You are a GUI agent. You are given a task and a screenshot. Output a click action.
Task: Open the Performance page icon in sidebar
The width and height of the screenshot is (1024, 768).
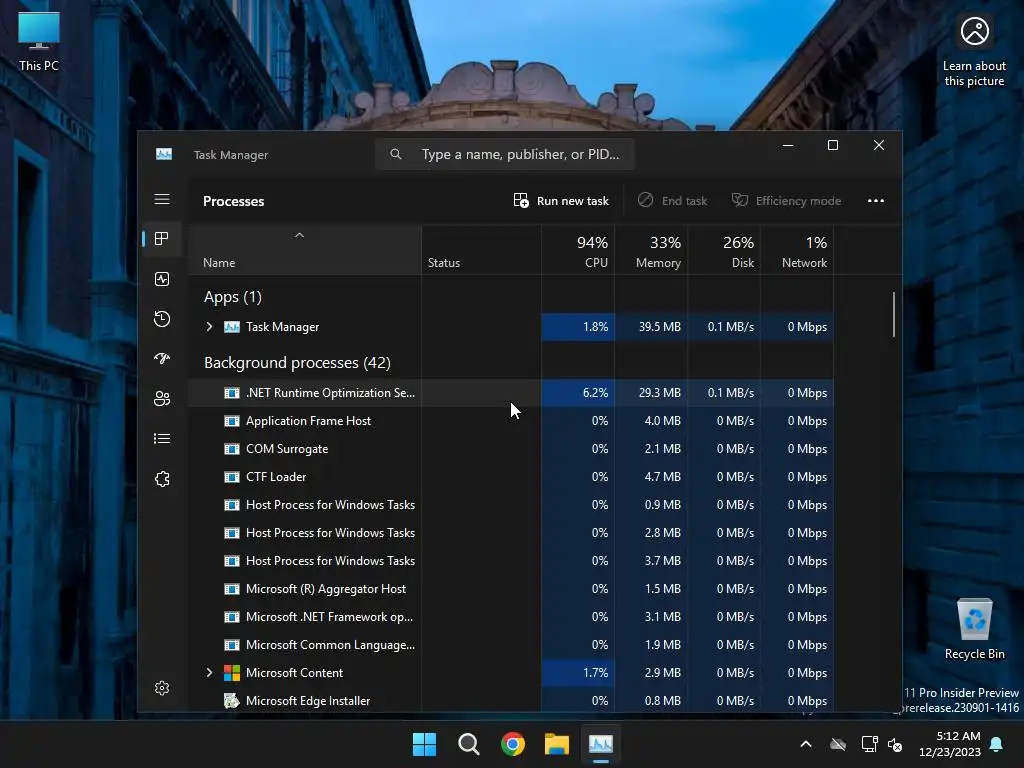click(162, 279)
